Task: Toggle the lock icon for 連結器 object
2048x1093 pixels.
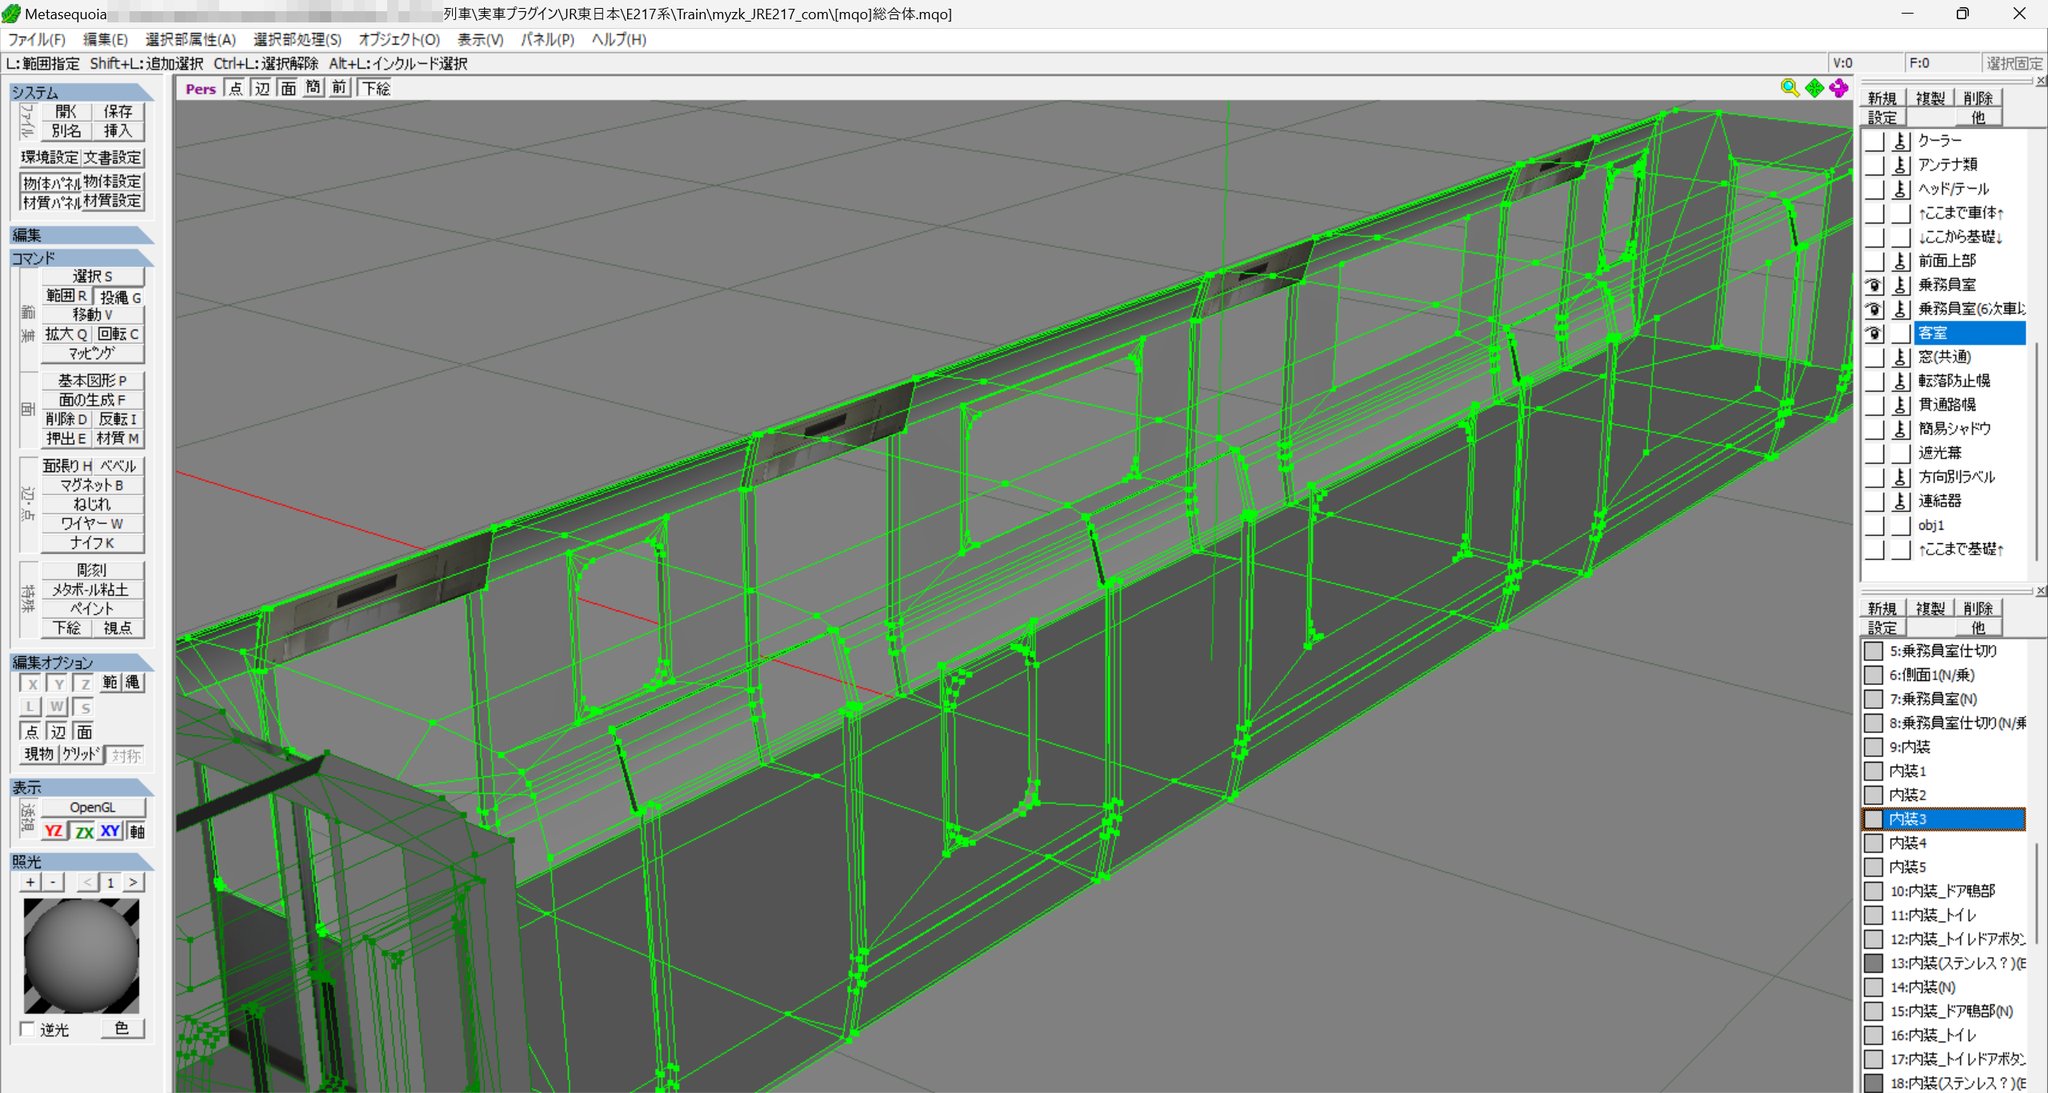Action: pyautogui.click(x=1900, y=501)
